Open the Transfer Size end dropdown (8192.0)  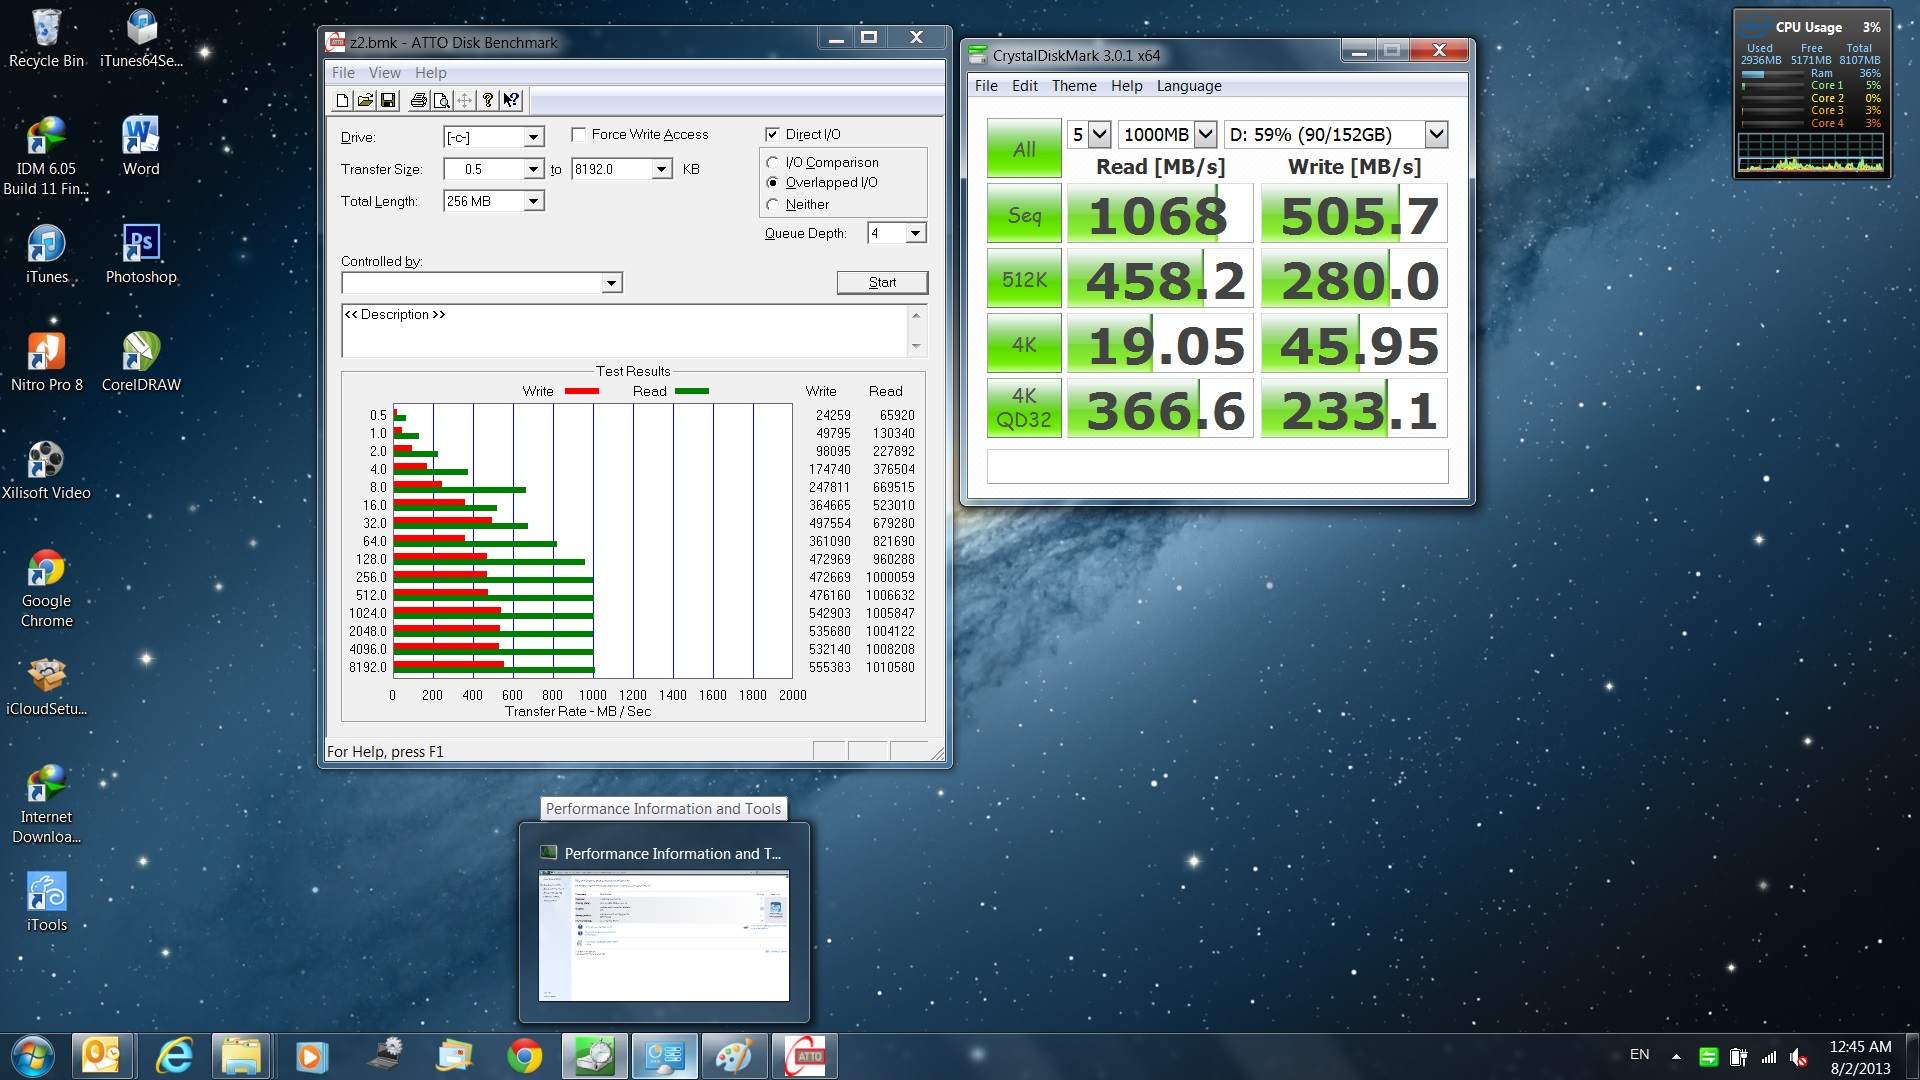[662, 169]
